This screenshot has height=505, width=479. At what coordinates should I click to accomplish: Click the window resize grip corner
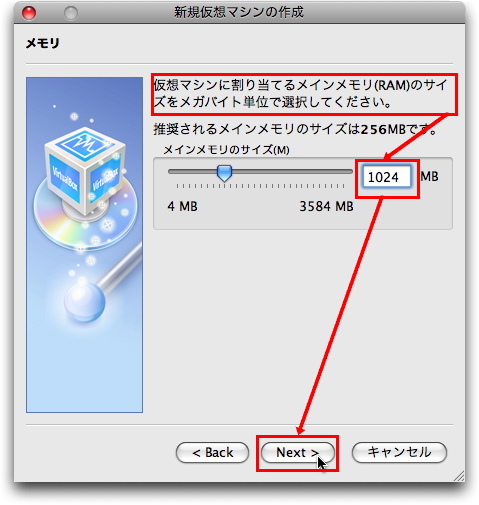point(459,476)
